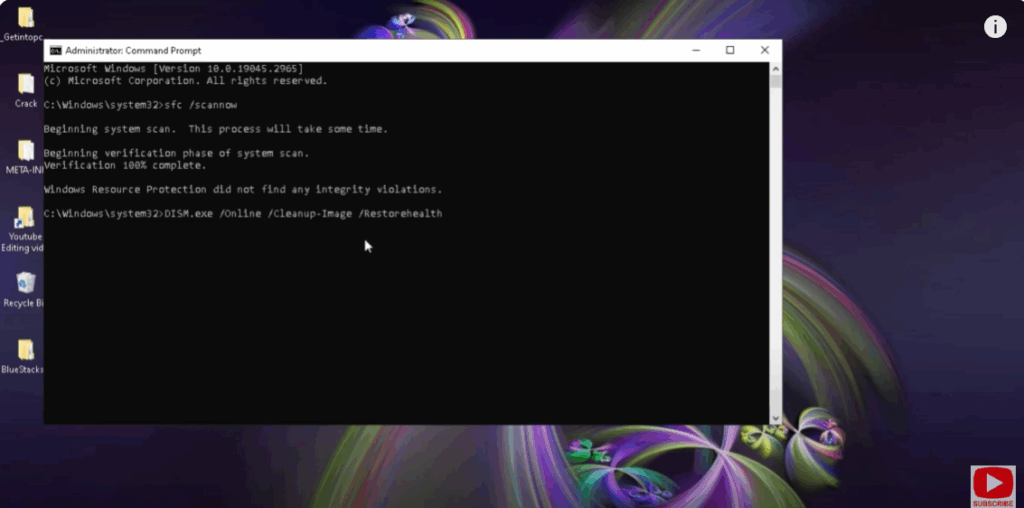Select the Crack folder icon
The height and width of the screenshot is (508, 1024).
[x=26, y=85]
